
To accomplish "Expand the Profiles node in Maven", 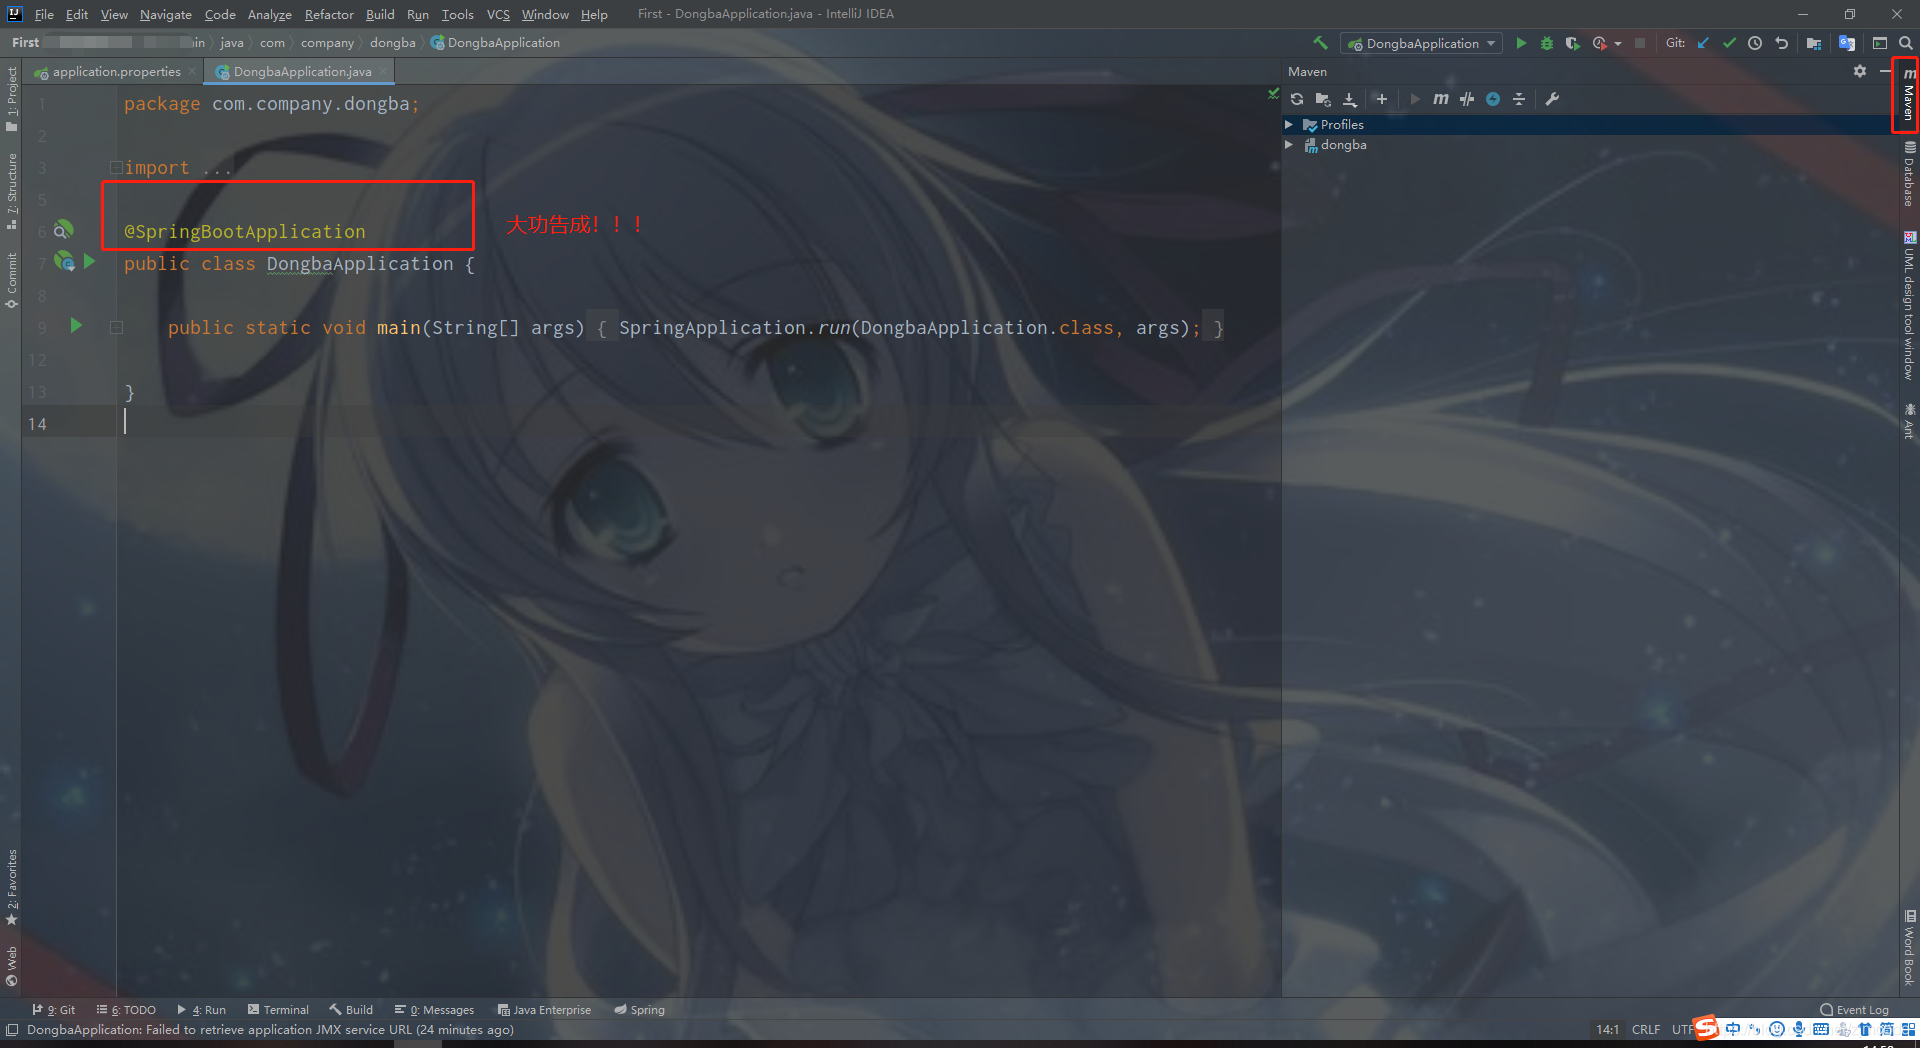I will pyautogui.click(x=1289, y=125).
